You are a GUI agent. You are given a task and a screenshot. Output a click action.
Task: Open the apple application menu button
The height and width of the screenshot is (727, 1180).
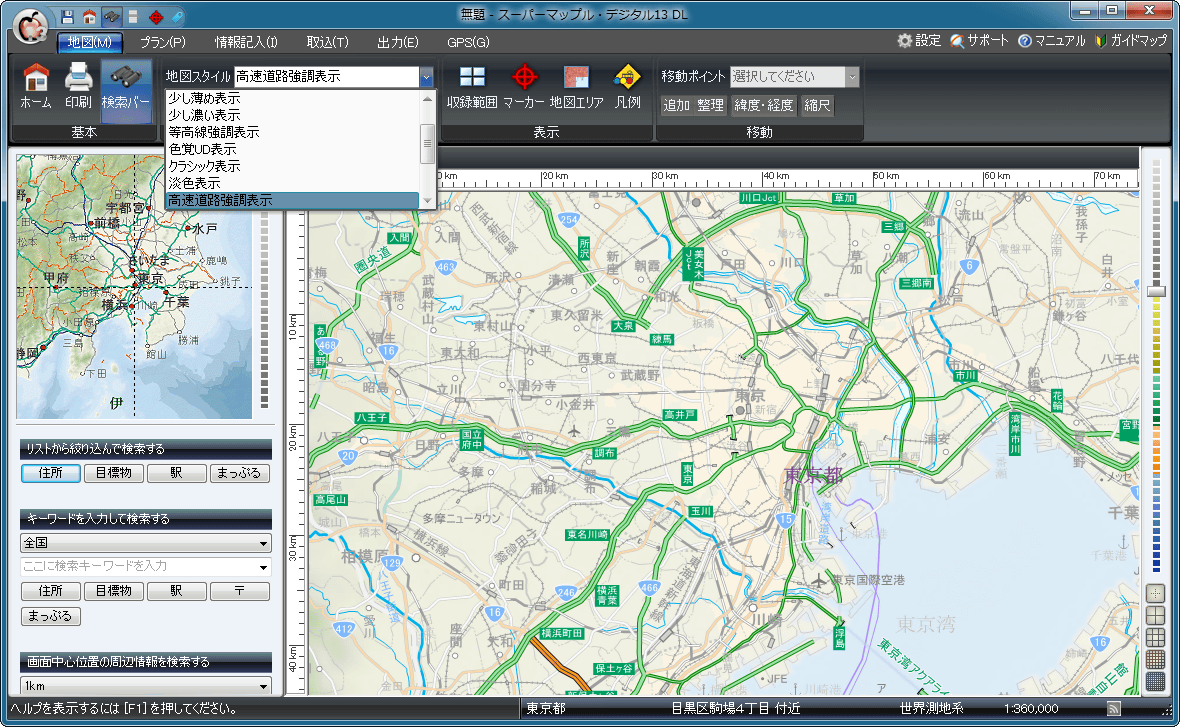tap(30, 26)
